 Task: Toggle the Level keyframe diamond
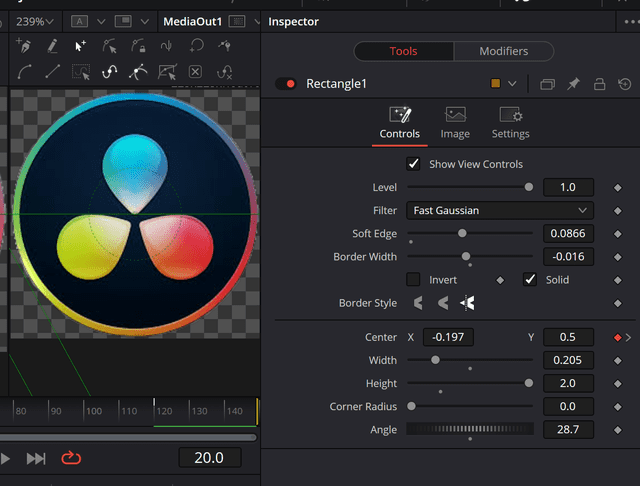618,188
